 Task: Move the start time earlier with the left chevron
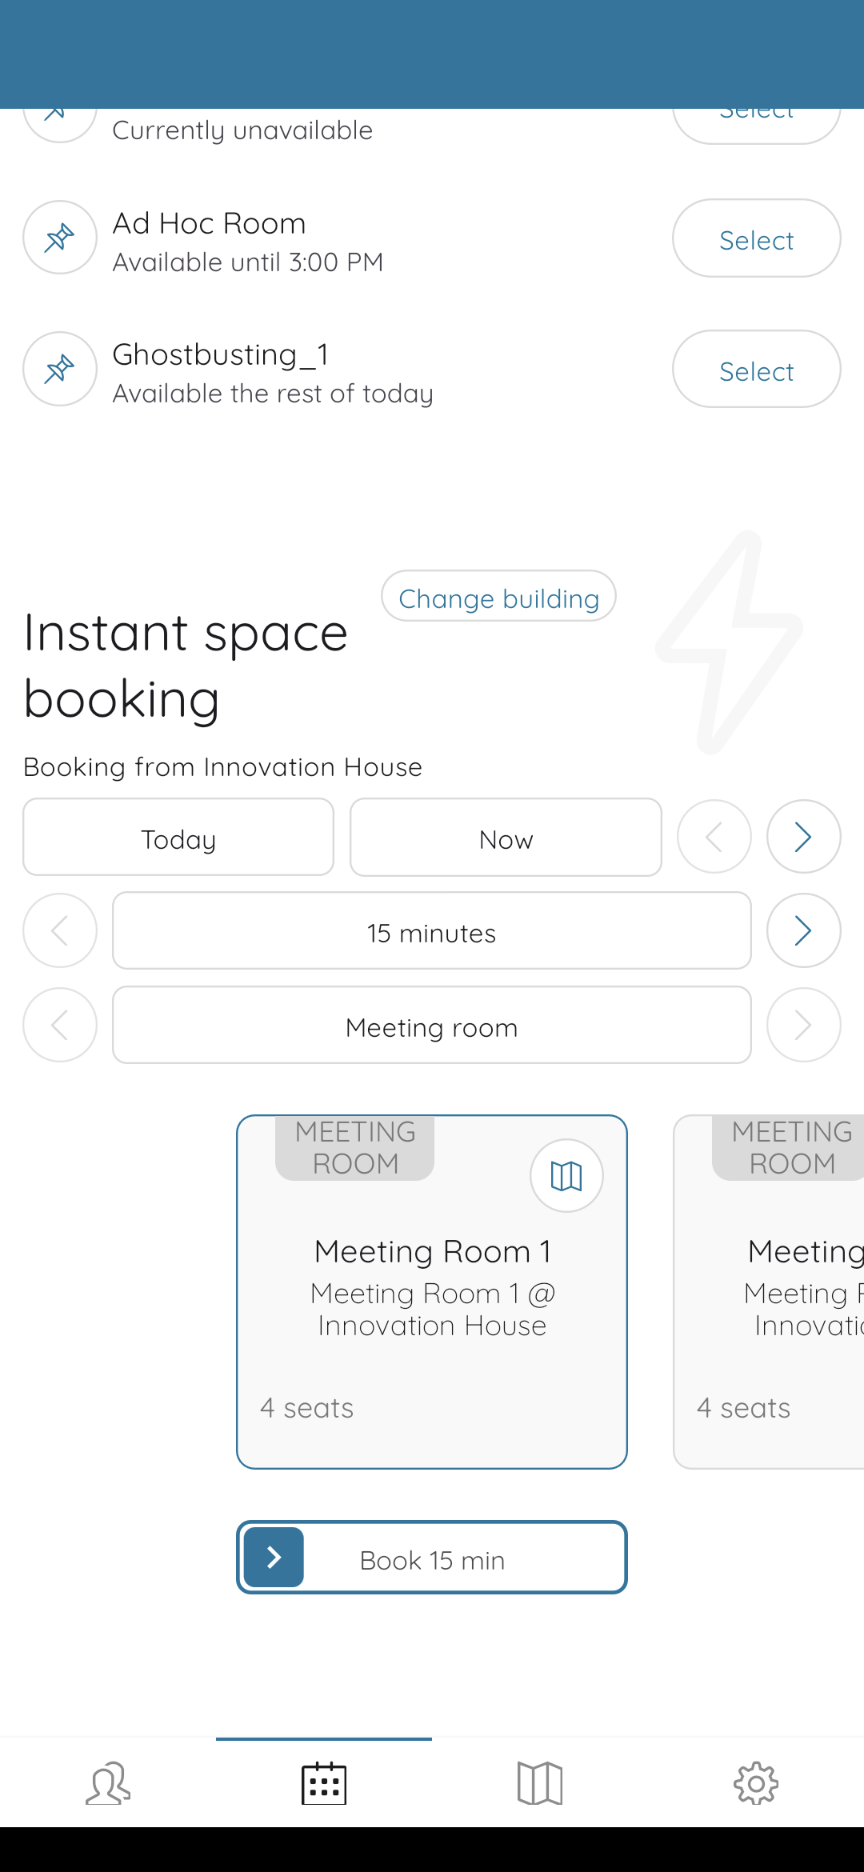(x=714, y=837)
